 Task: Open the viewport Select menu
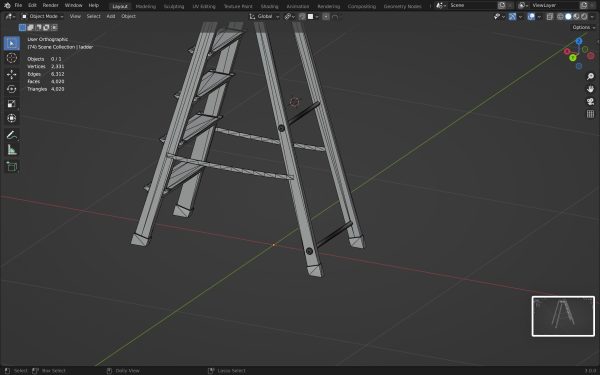(93, 16)
